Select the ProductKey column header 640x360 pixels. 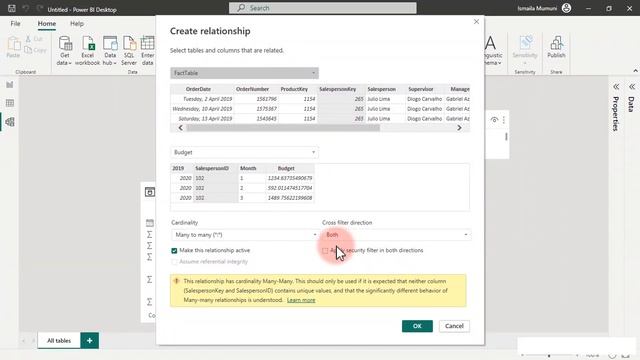(294, 89)
